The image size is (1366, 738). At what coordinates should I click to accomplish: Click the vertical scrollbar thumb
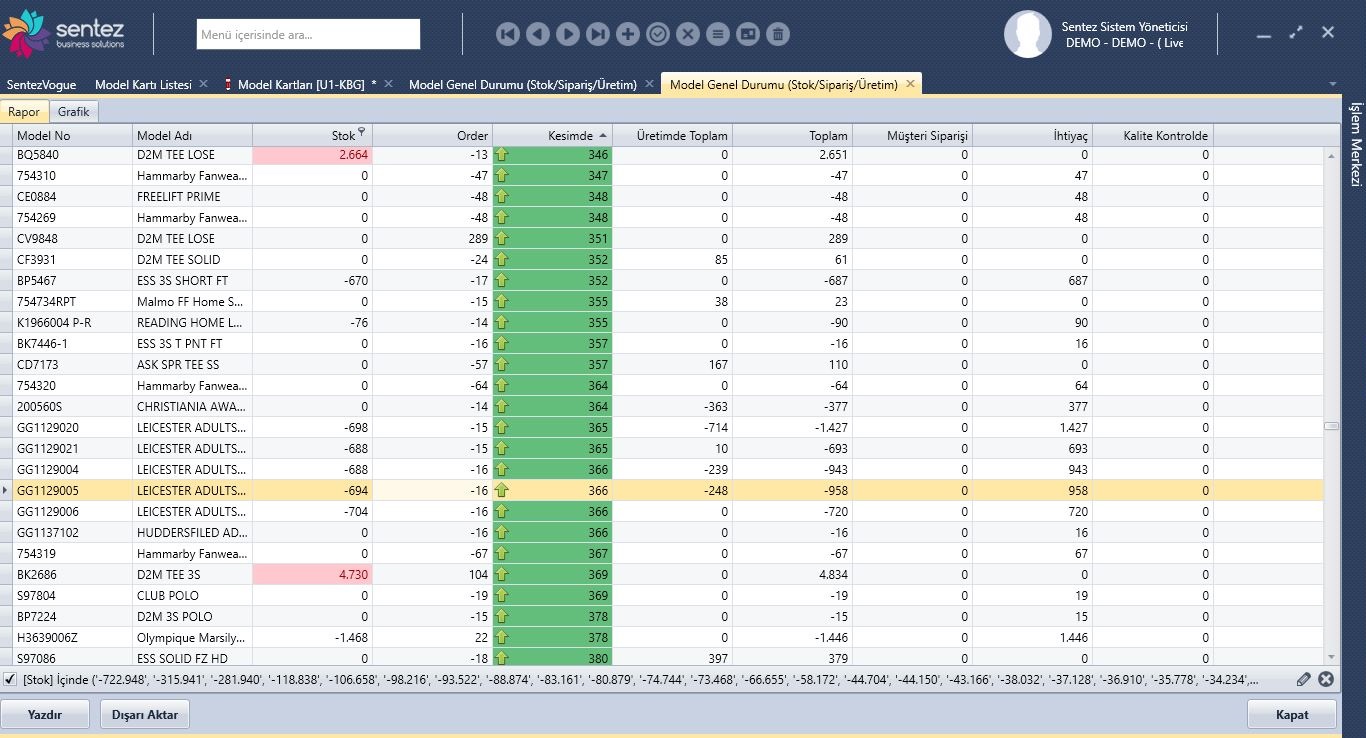pos(1331,426)
